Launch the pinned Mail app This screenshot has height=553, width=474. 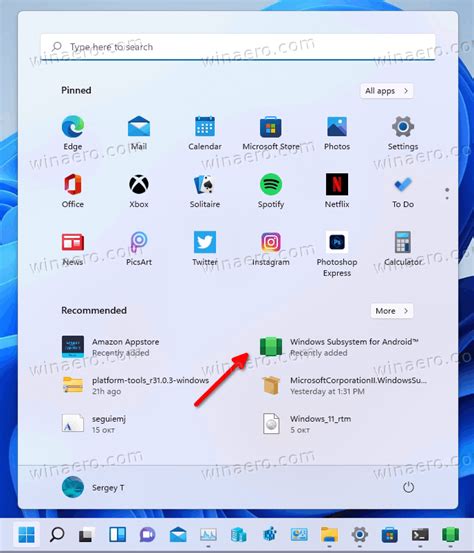click(x=139, y=133)
